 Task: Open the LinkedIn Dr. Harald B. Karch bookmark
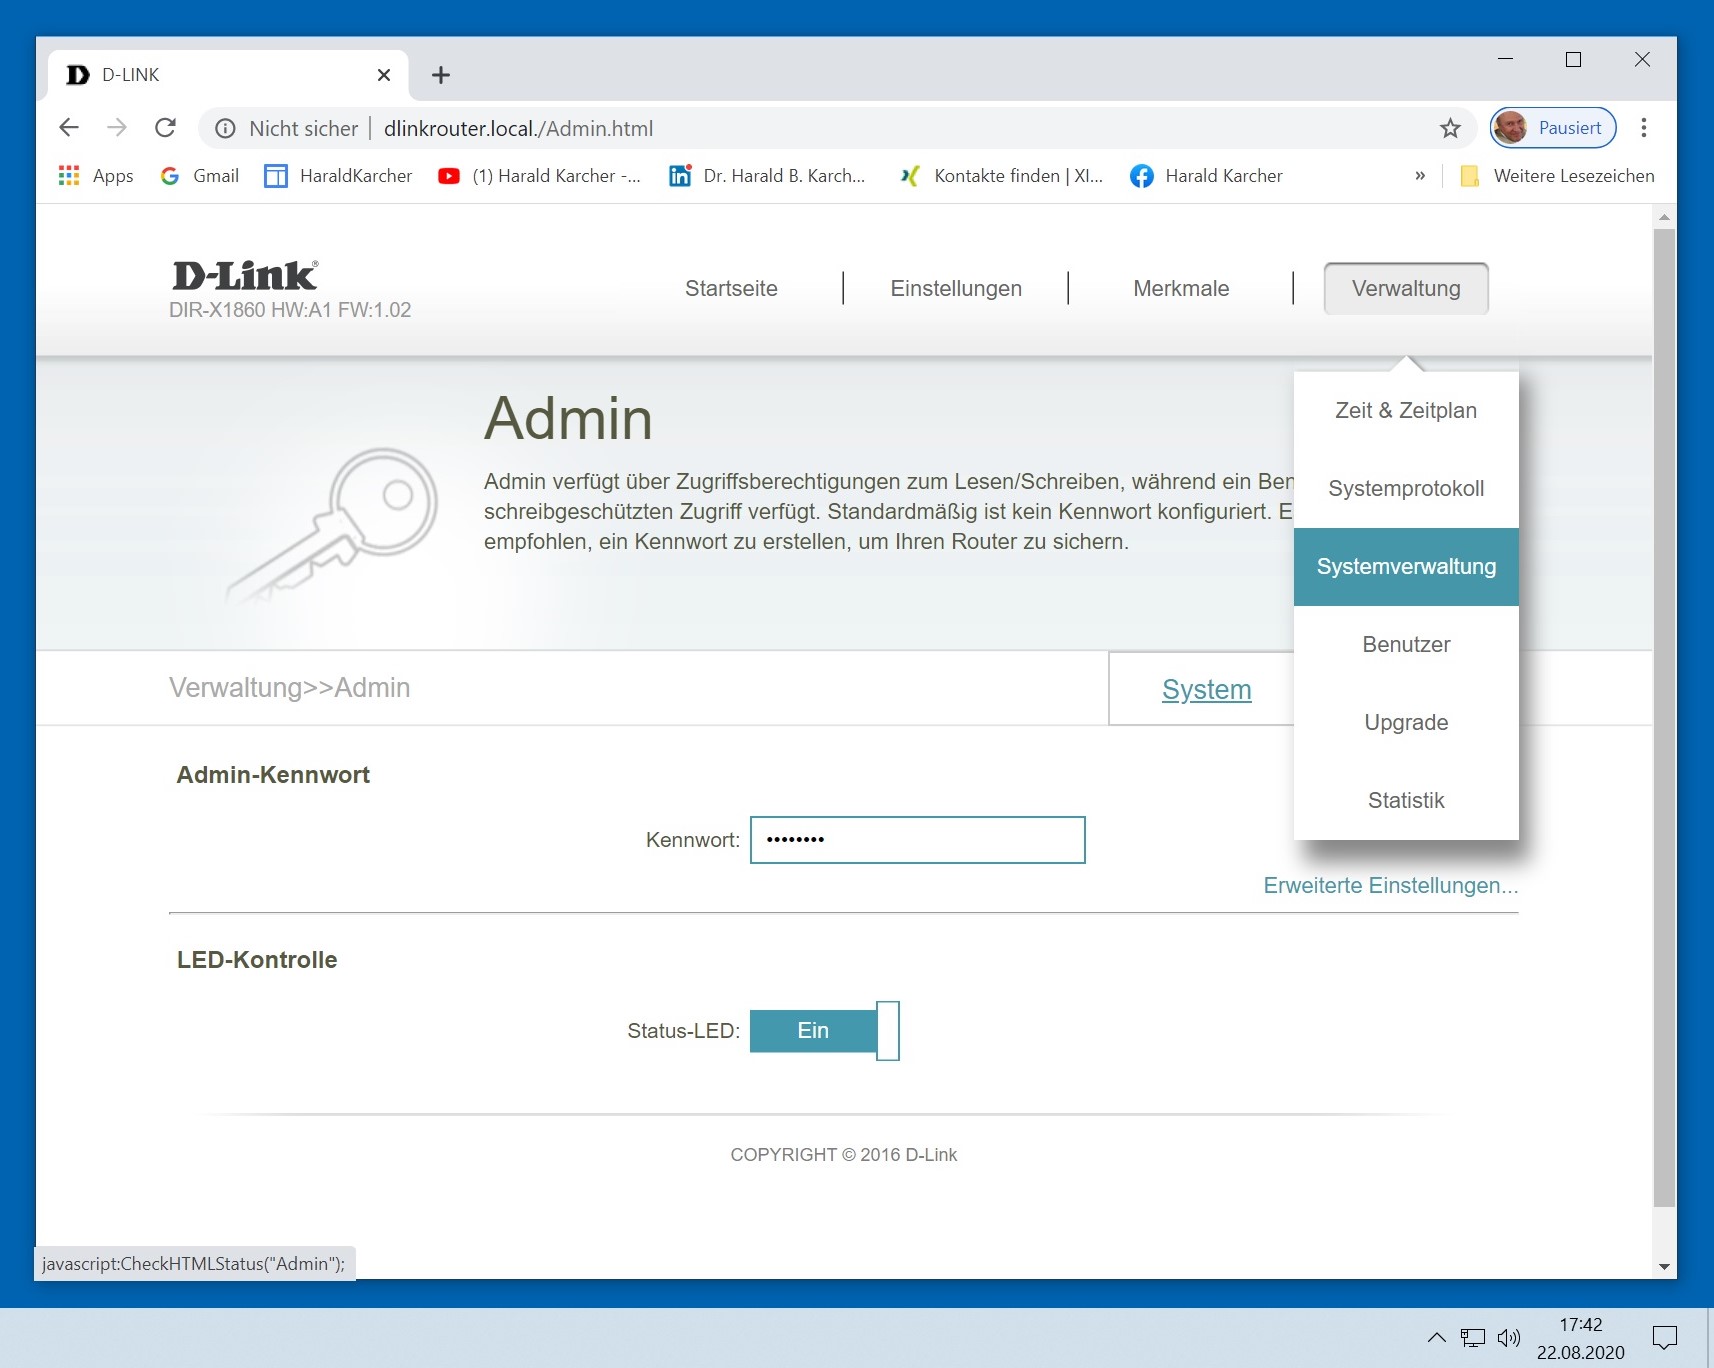click(768, 176)
